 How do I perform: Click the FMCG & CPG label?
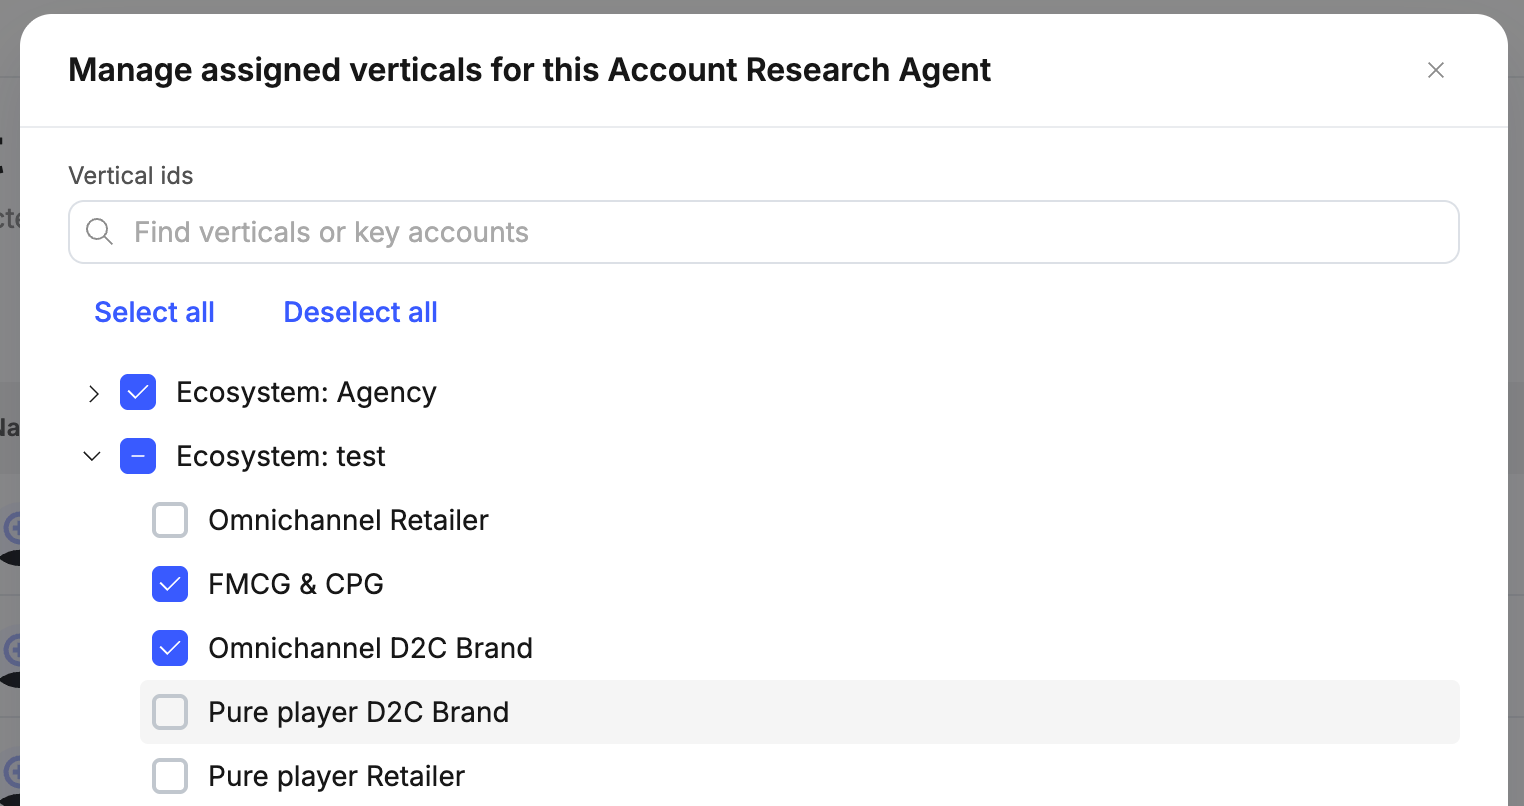tap(295, 584)
